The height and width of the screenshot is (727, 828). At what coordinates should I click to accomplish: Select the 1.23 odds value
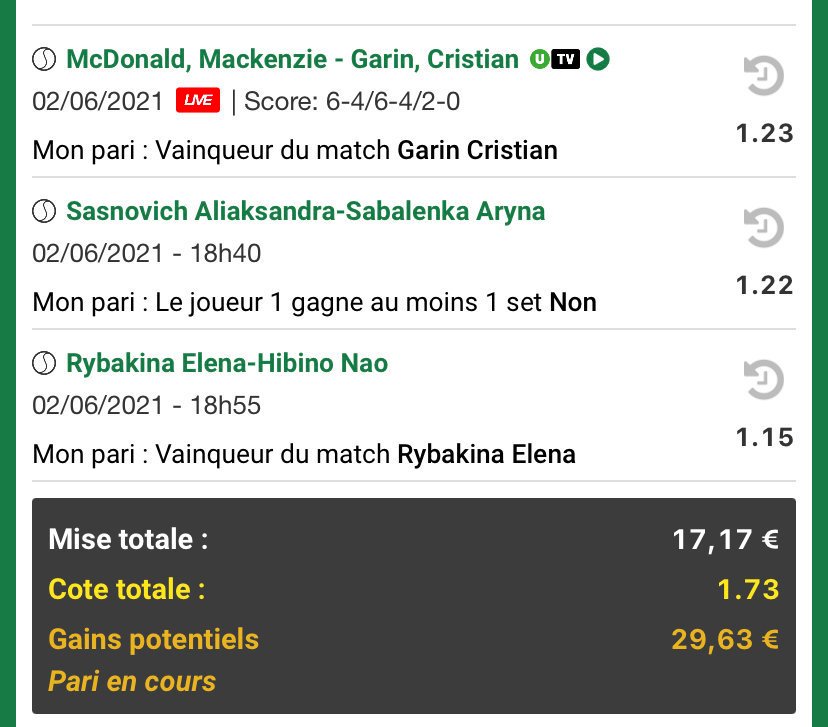pos(764,133)
